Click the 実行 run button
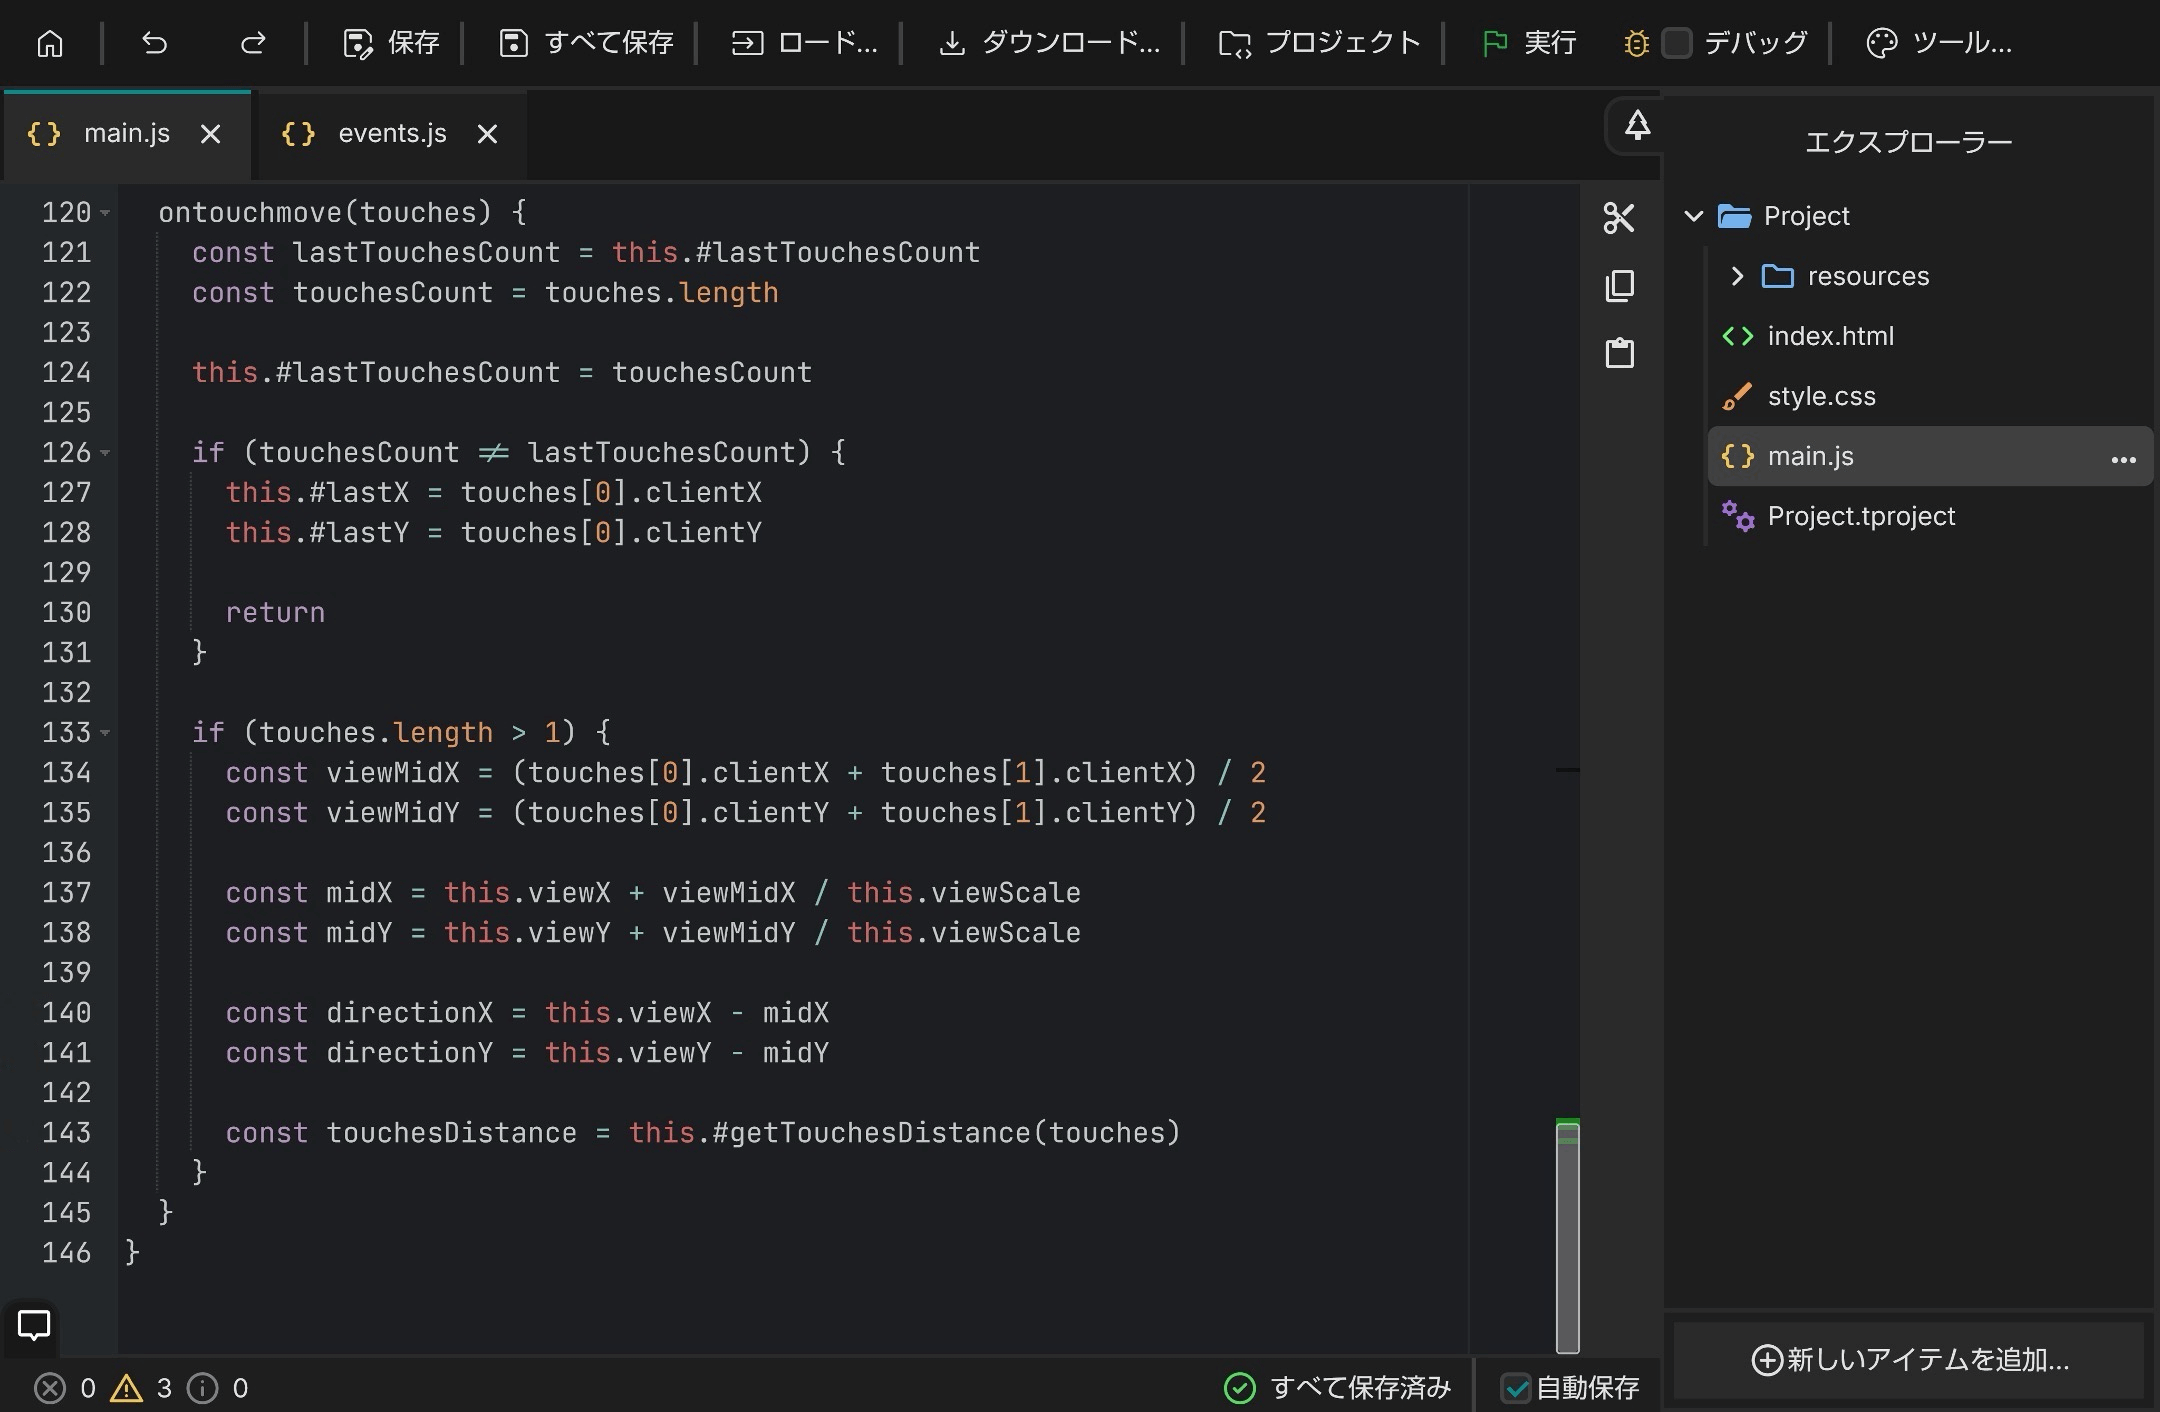Viewport: 2160px width, 1412px height. 1529,43
